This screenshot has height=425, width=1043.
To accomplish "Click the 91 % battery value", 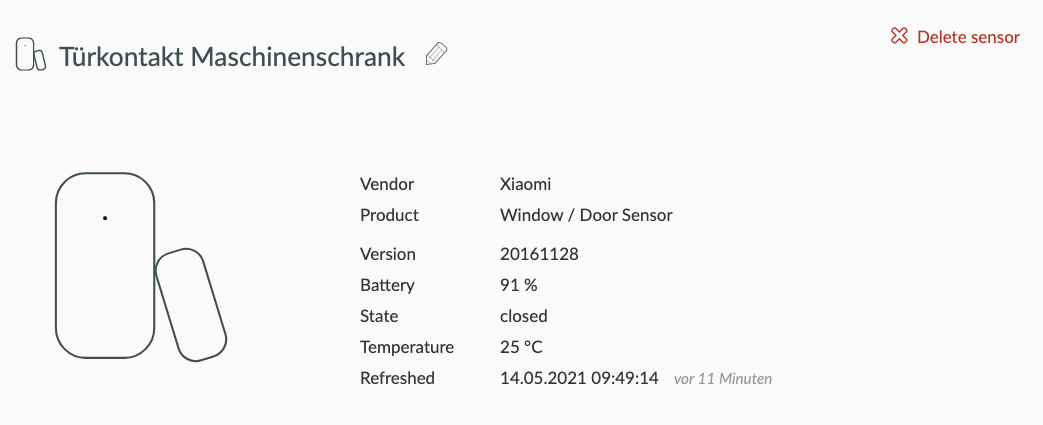I will click(518, 285).
